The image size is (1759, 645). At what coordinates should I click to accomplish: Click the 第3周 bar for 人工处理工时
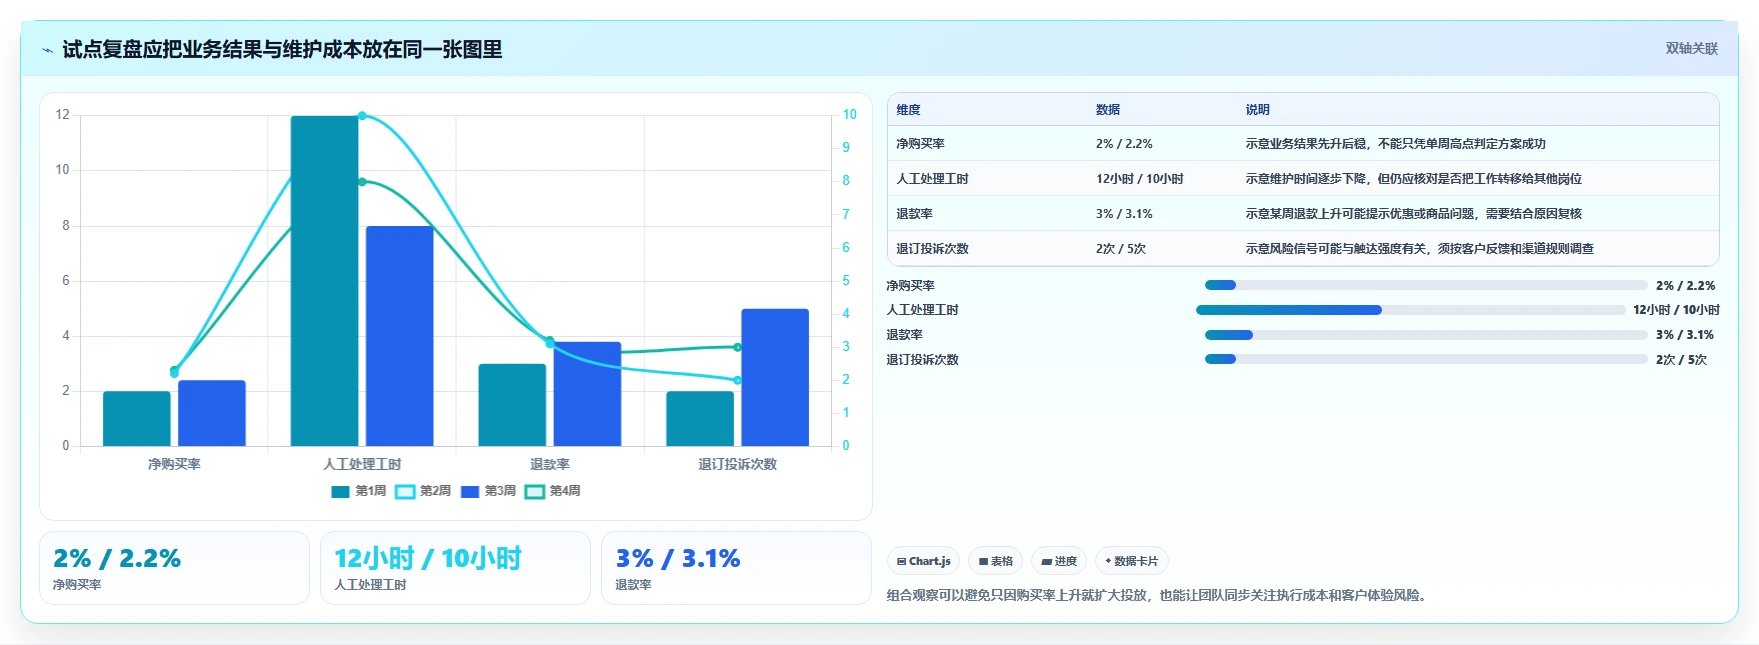click(399, 336)
